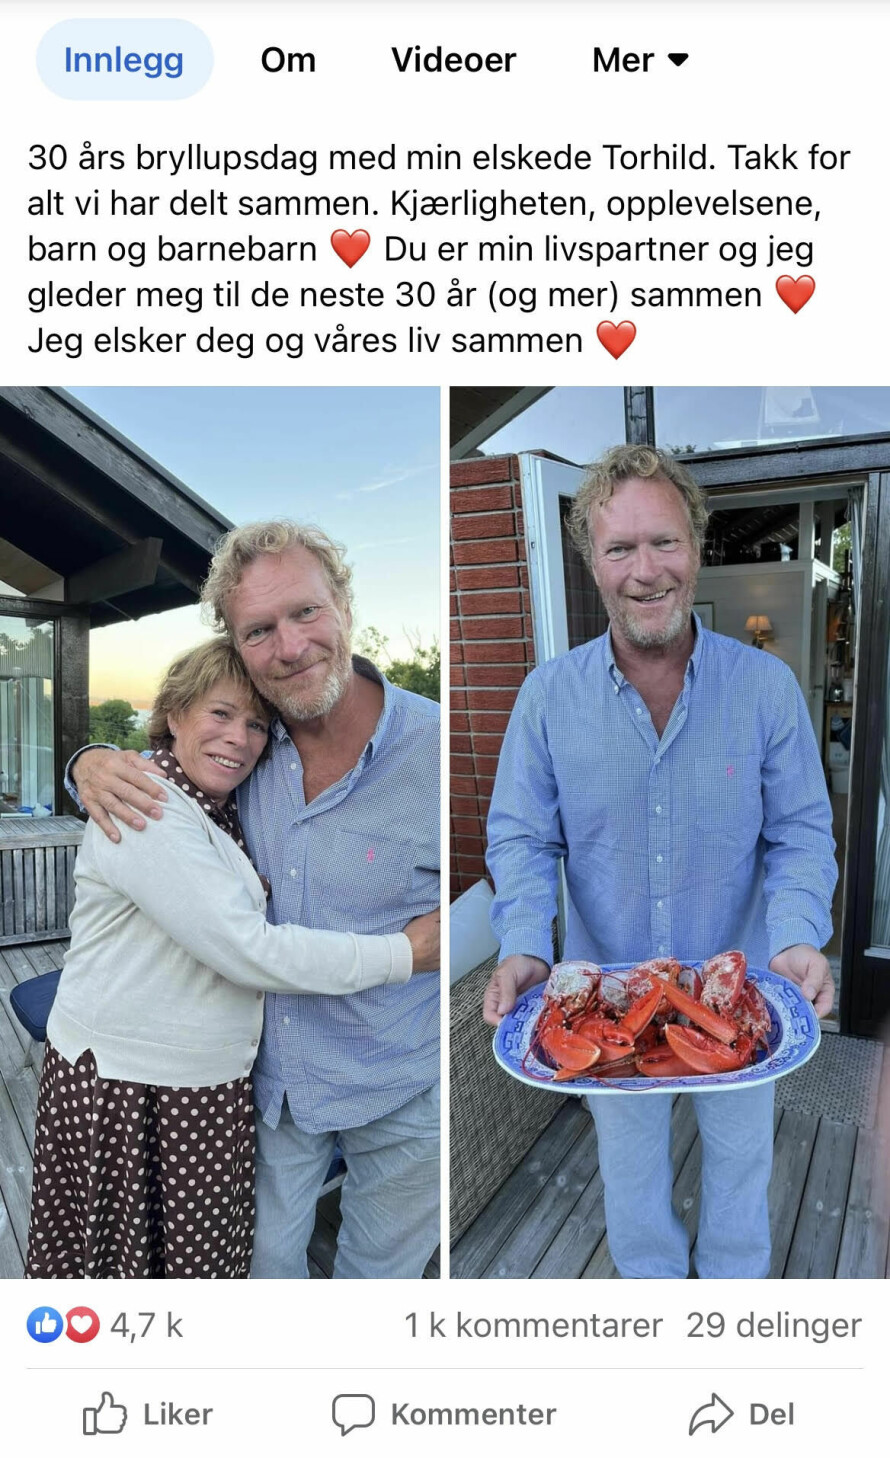Viewport: 890px width, 1458px height.
Task: Open the couple hugging photo
Action: pos(220,832)
